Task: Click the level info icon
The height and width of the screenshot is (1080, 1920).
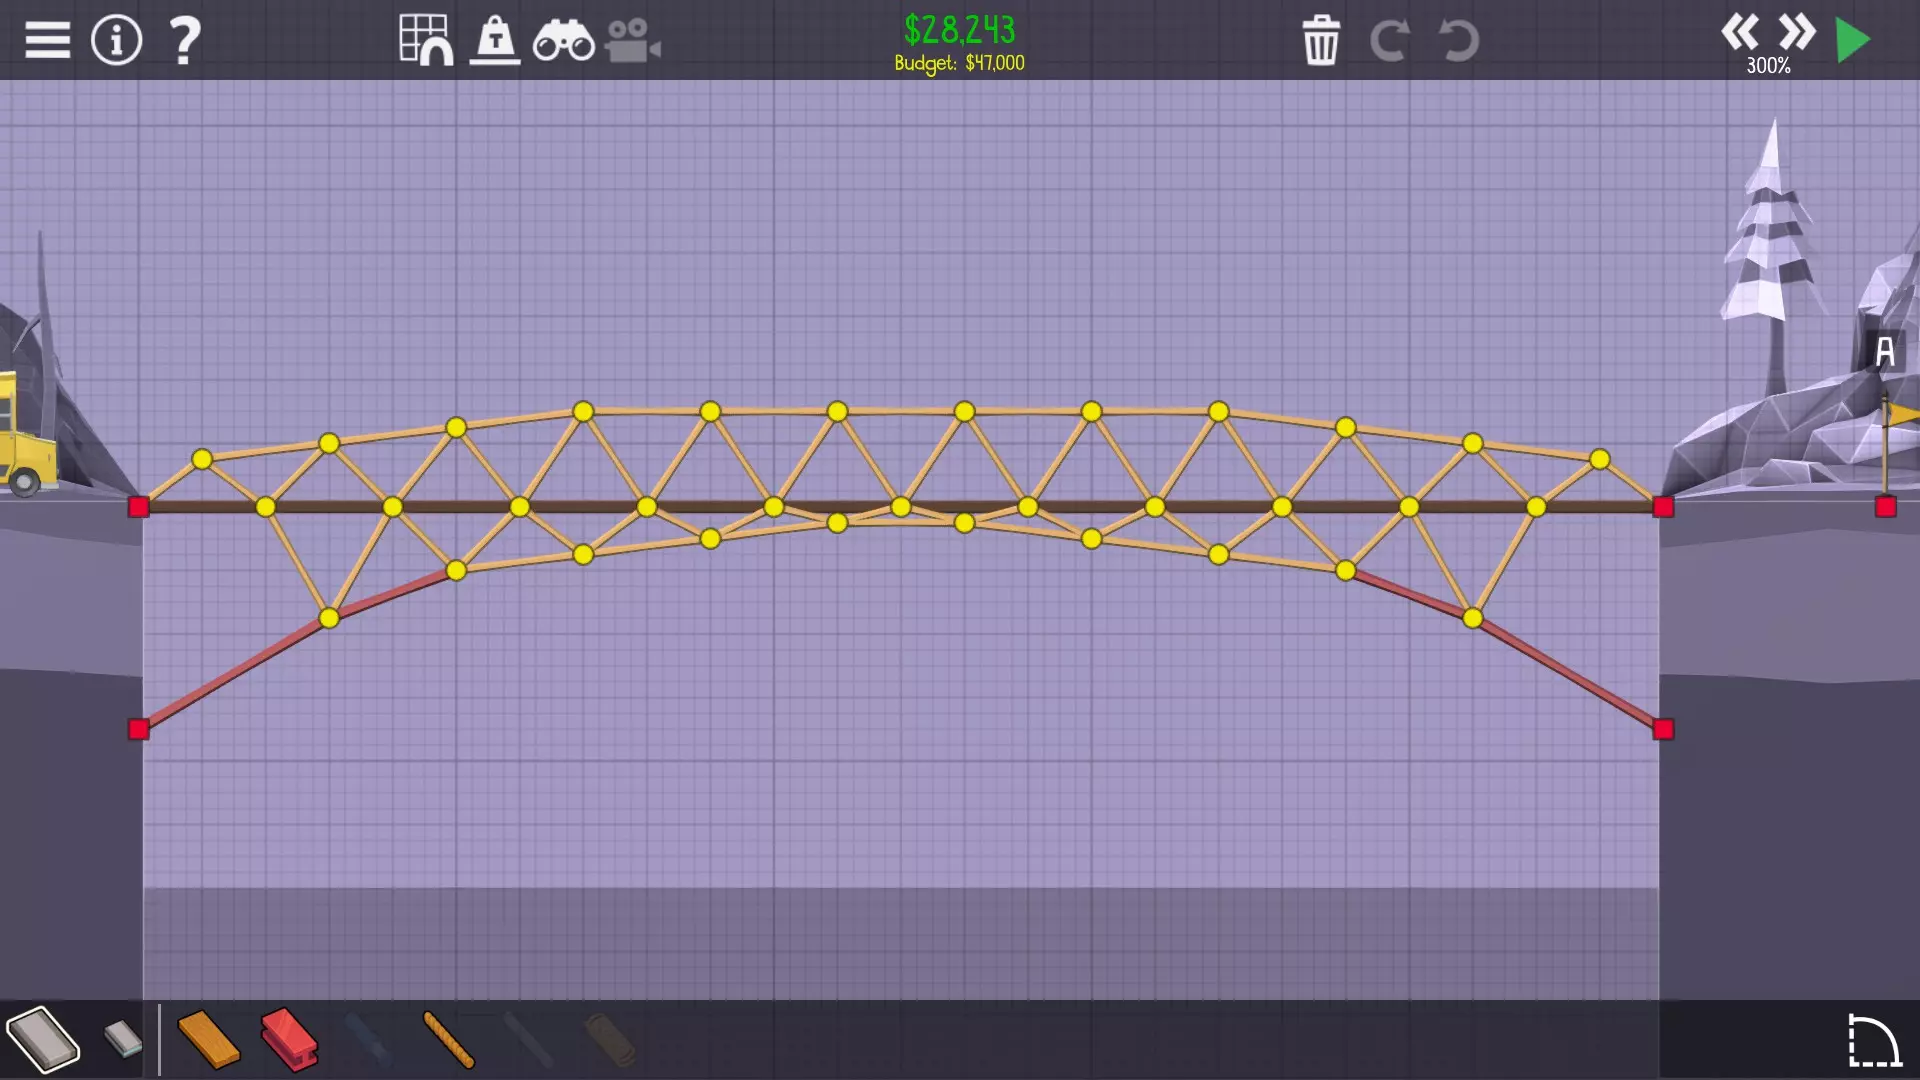Action: [x=116, y=41]
